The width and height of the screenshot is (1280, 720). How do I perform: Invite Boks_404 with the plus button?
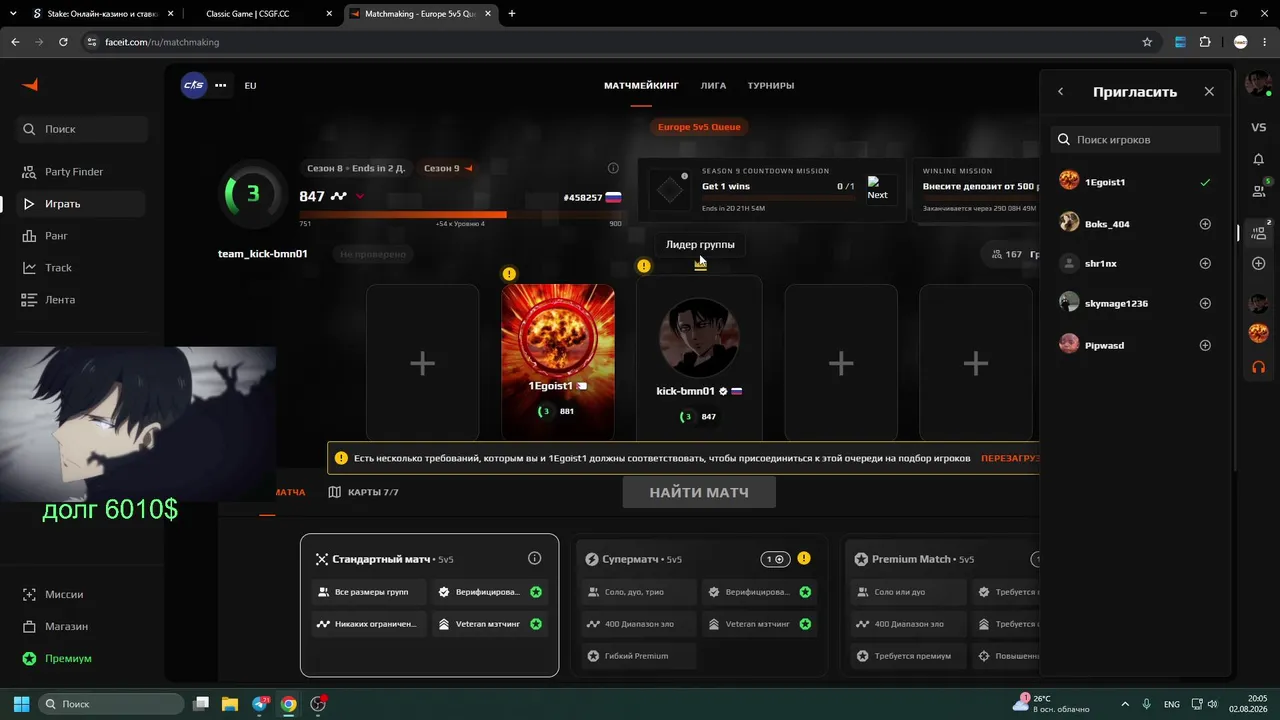tap(1205, 224)
